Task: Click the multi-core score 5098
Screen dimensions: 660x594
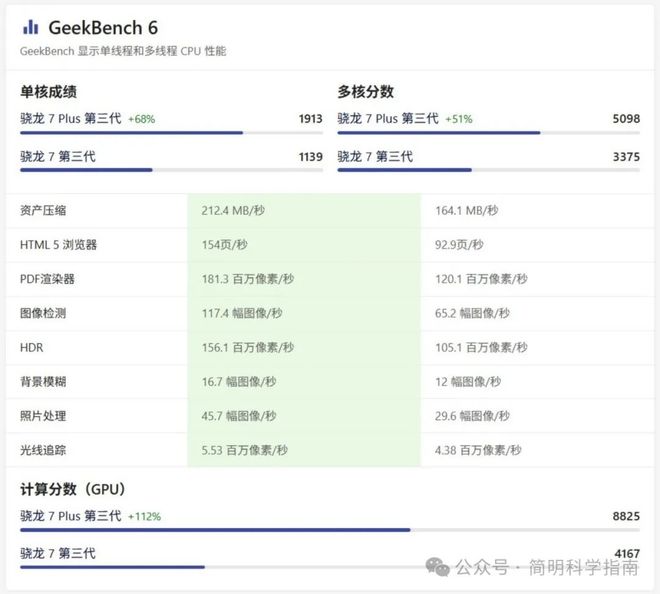Action: (x=626, y=119)
